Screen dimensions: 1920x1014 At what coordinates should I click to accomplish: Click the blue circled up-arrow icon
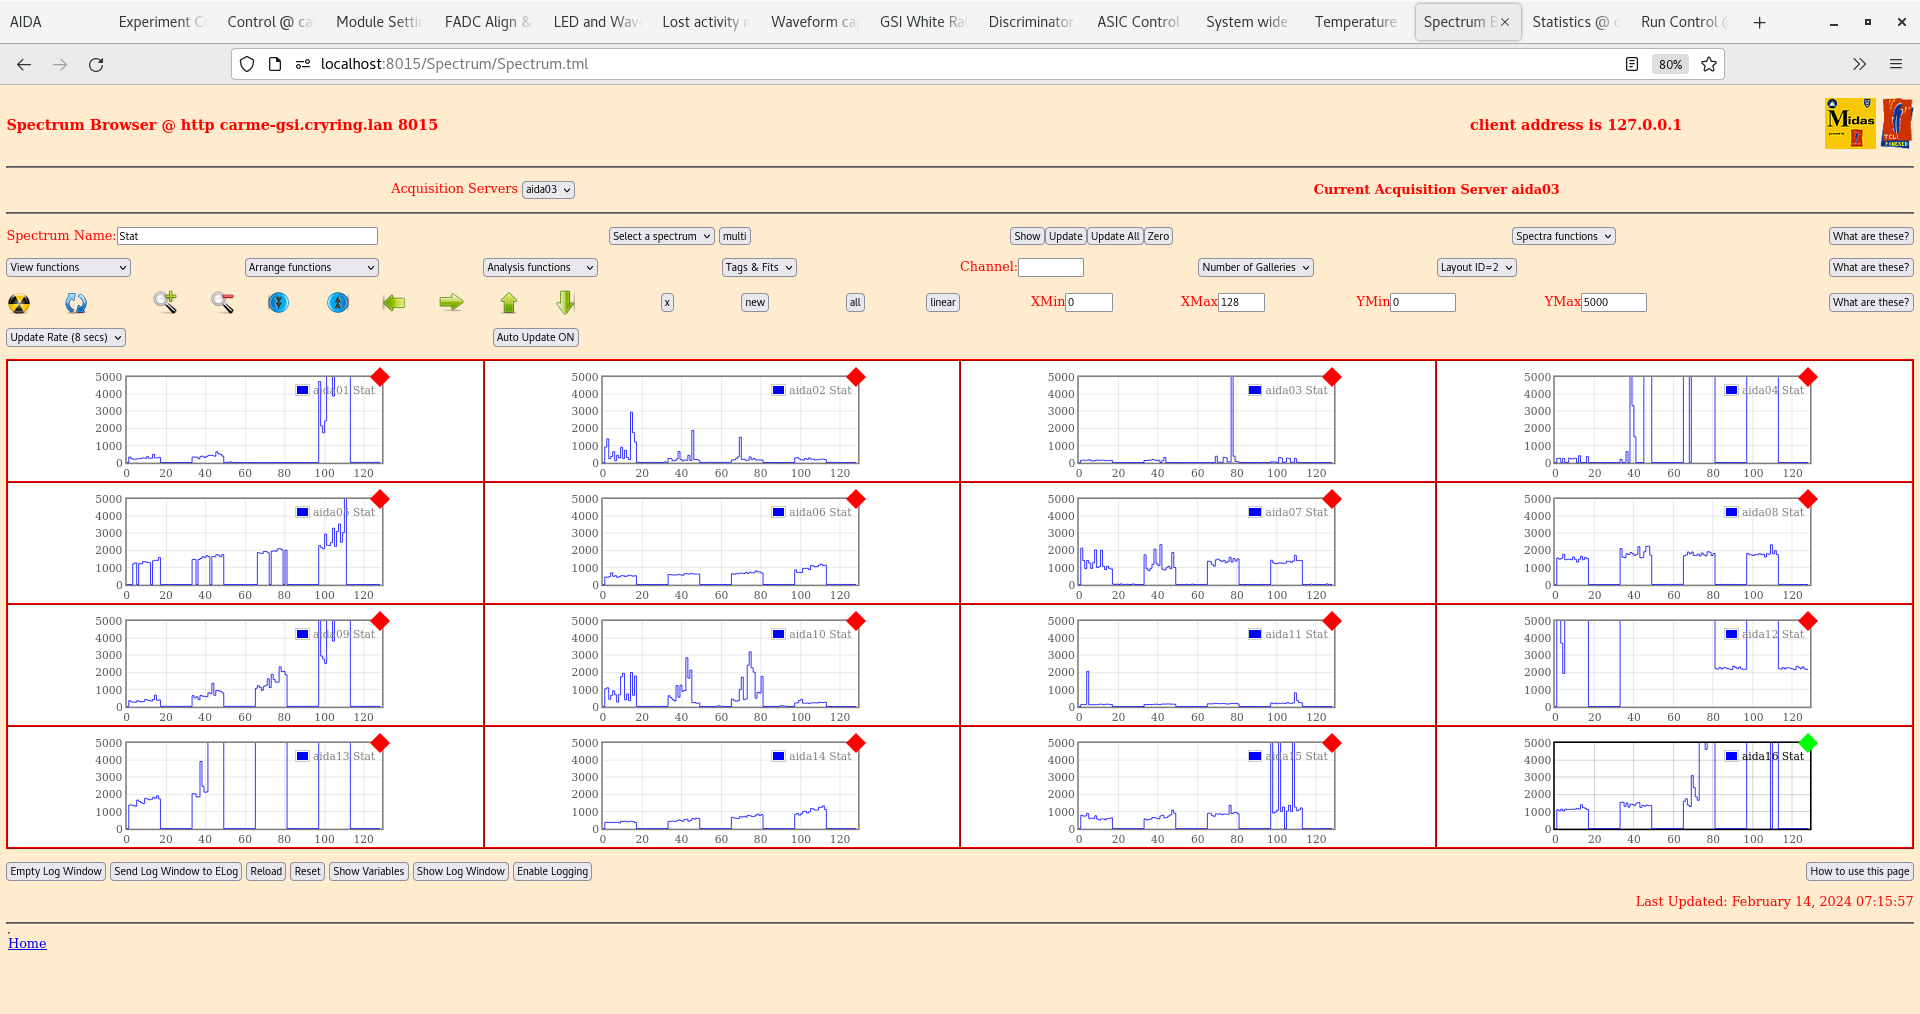tap(338, 303)
